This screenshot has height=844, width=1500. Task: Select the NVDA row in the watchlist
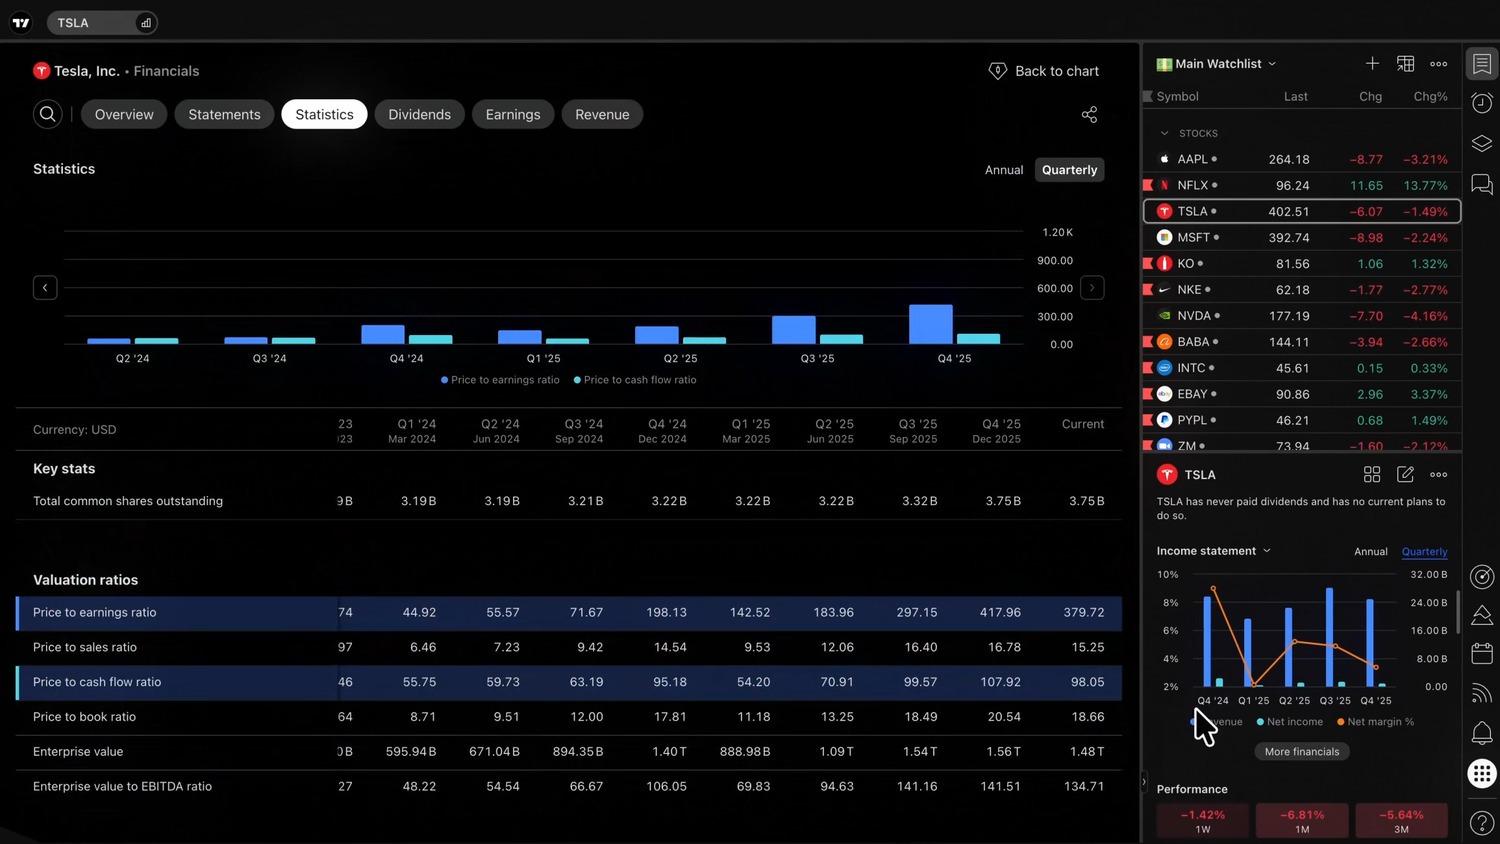pos(1301,315)
